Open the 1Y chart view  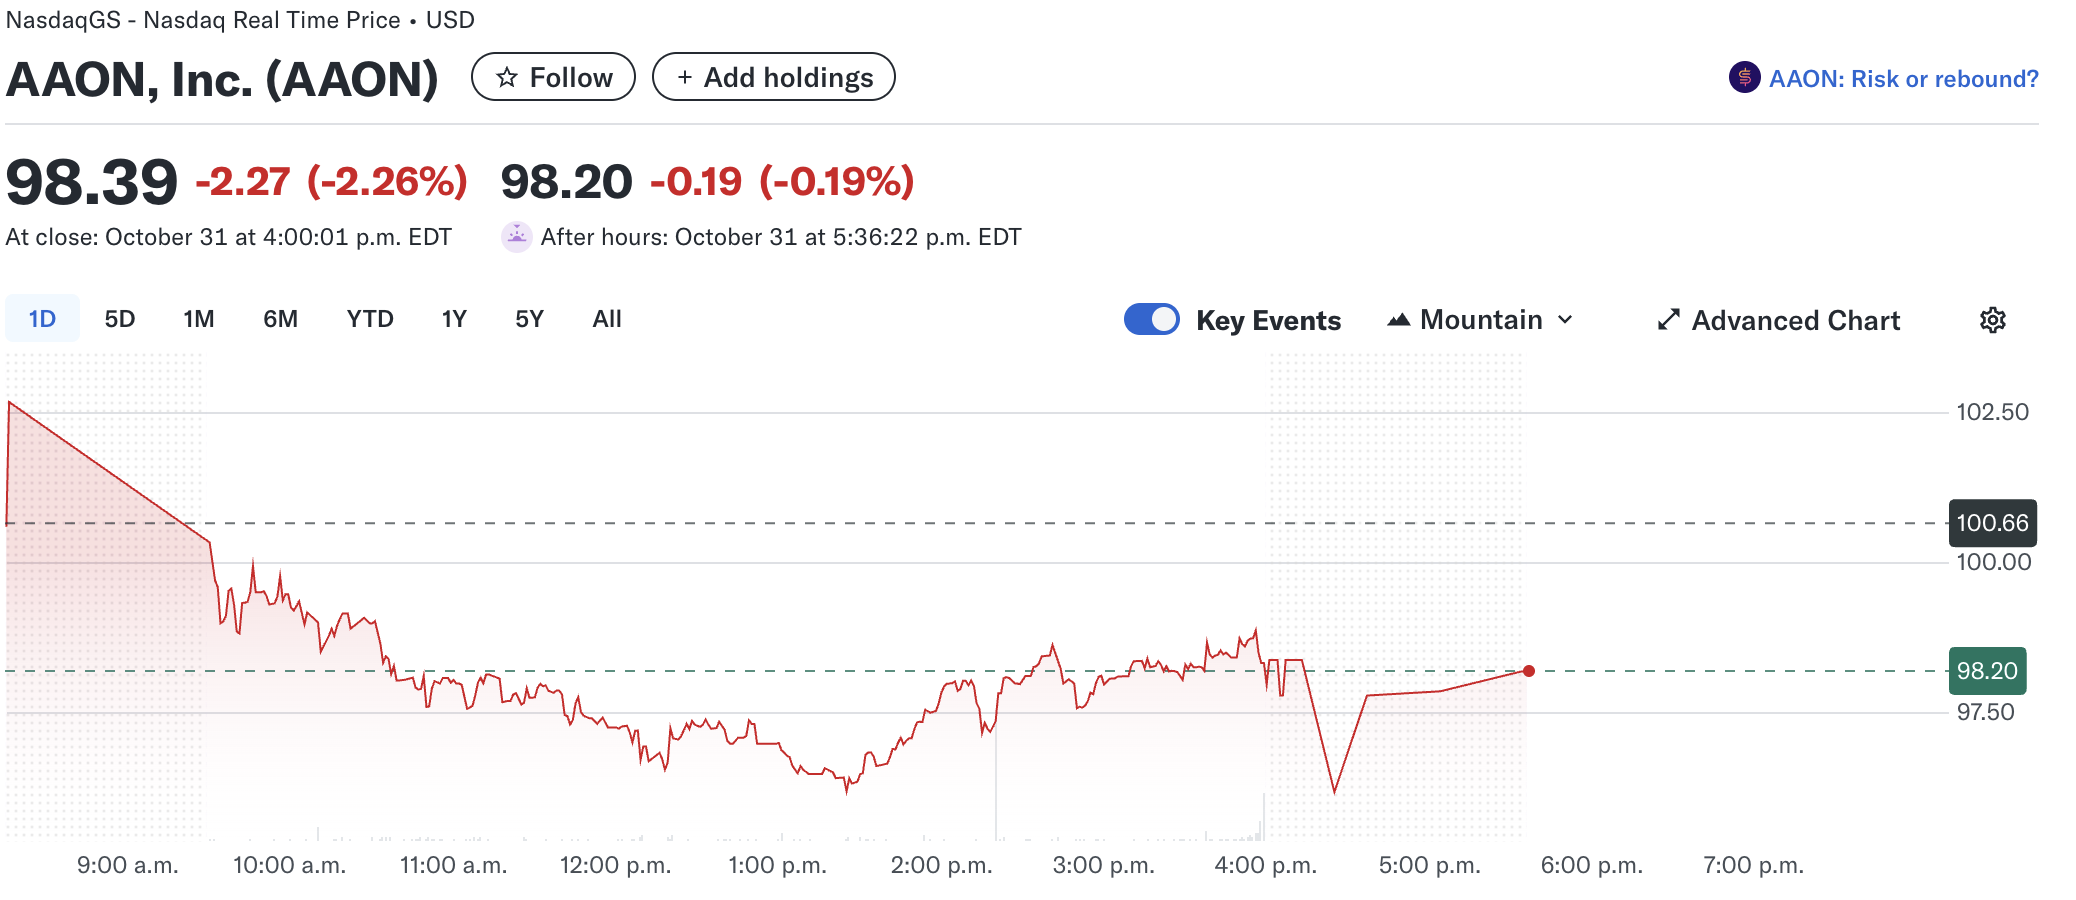point(453,318)
